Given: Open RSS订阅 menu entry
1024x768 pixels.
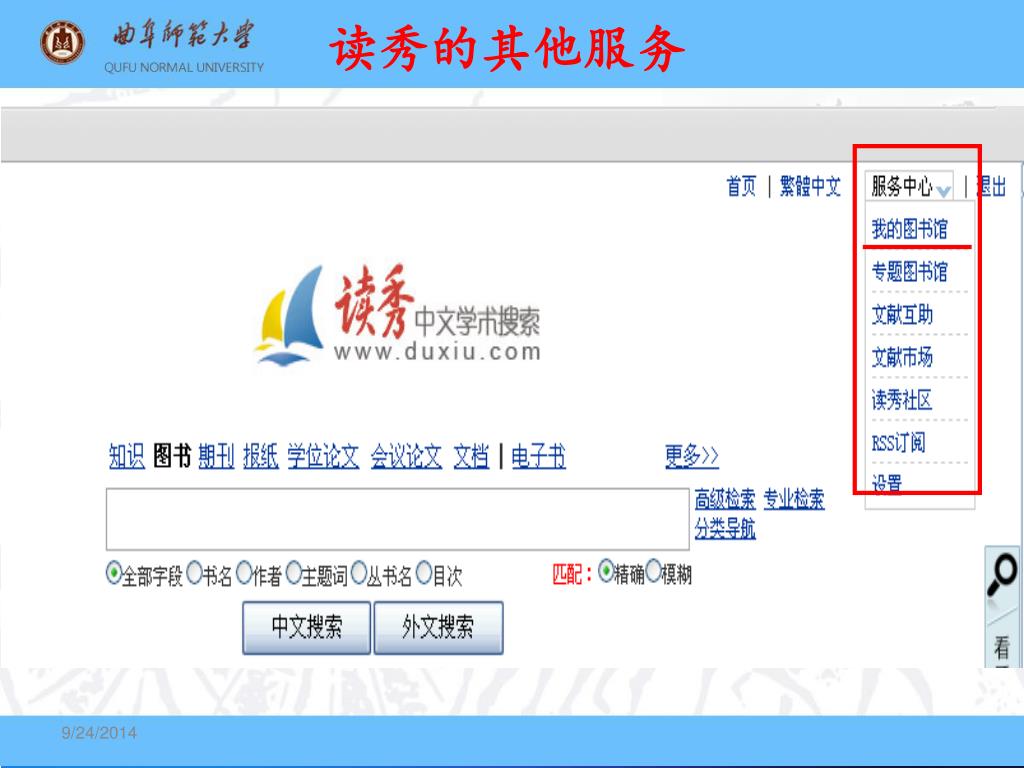Looking at the screenshot, I should (x=898, y=443).
